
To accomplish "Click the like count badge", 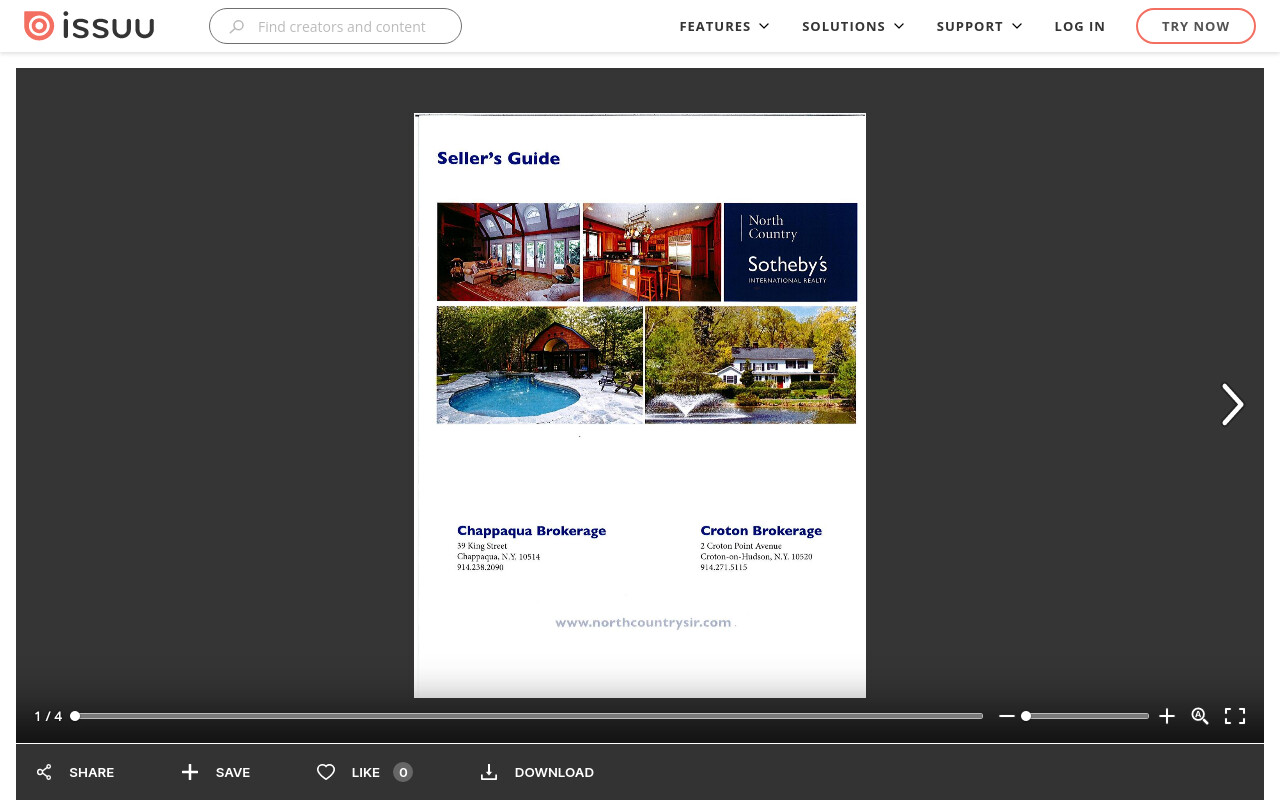I will [403, 772].
